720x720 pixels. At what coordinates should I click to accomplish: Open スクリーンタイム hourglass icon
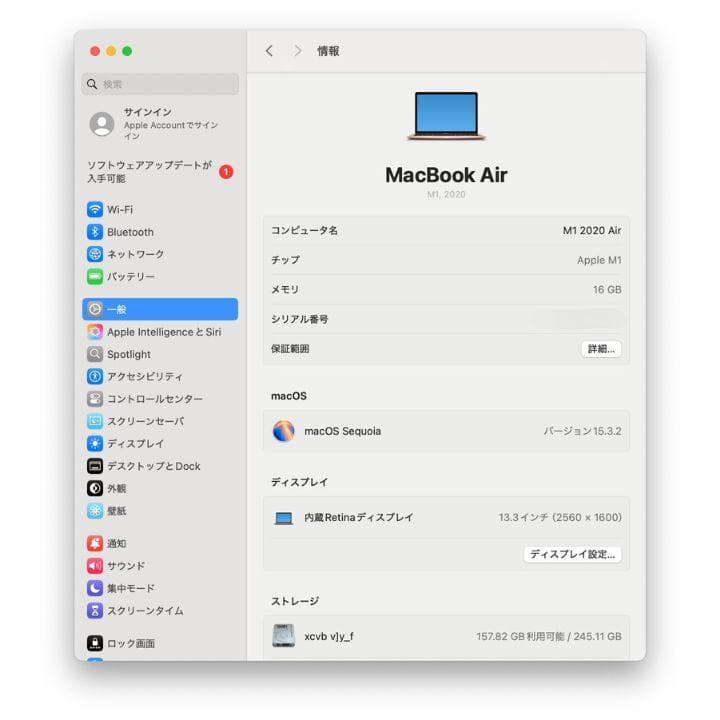pos(95,611)
